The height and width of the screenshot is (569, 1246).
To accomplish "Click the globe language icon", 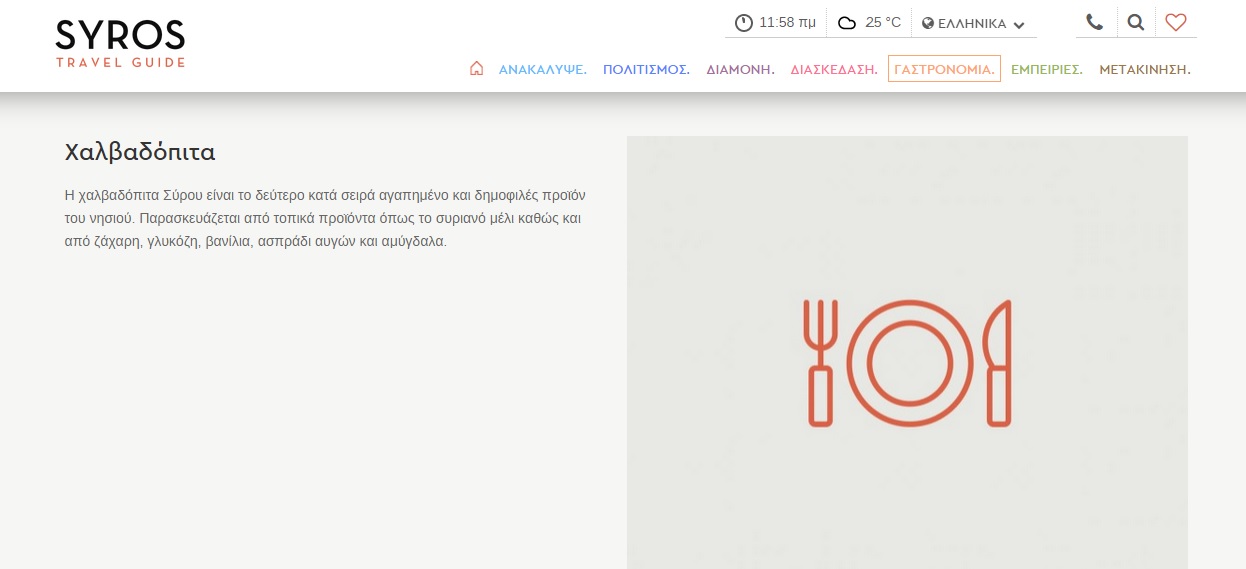I will (x=928, y=23).
